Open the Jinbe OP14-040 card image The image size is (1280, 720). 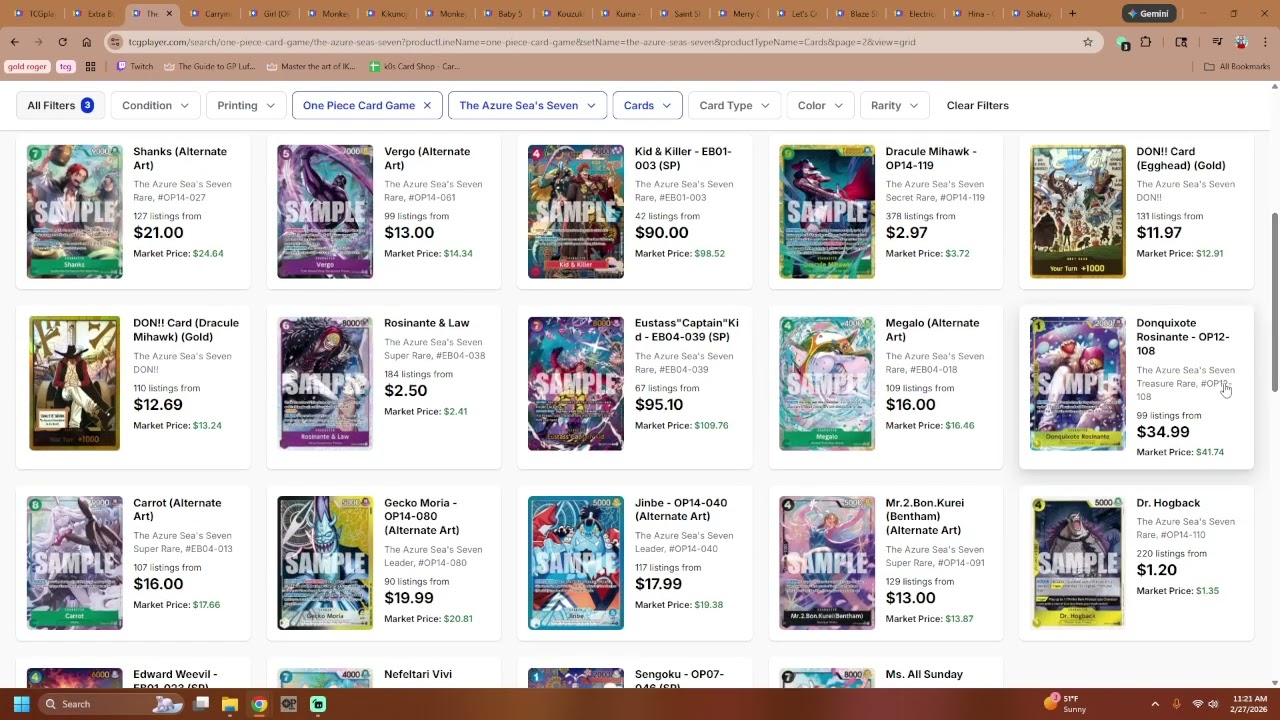click(x=576, y=563)
